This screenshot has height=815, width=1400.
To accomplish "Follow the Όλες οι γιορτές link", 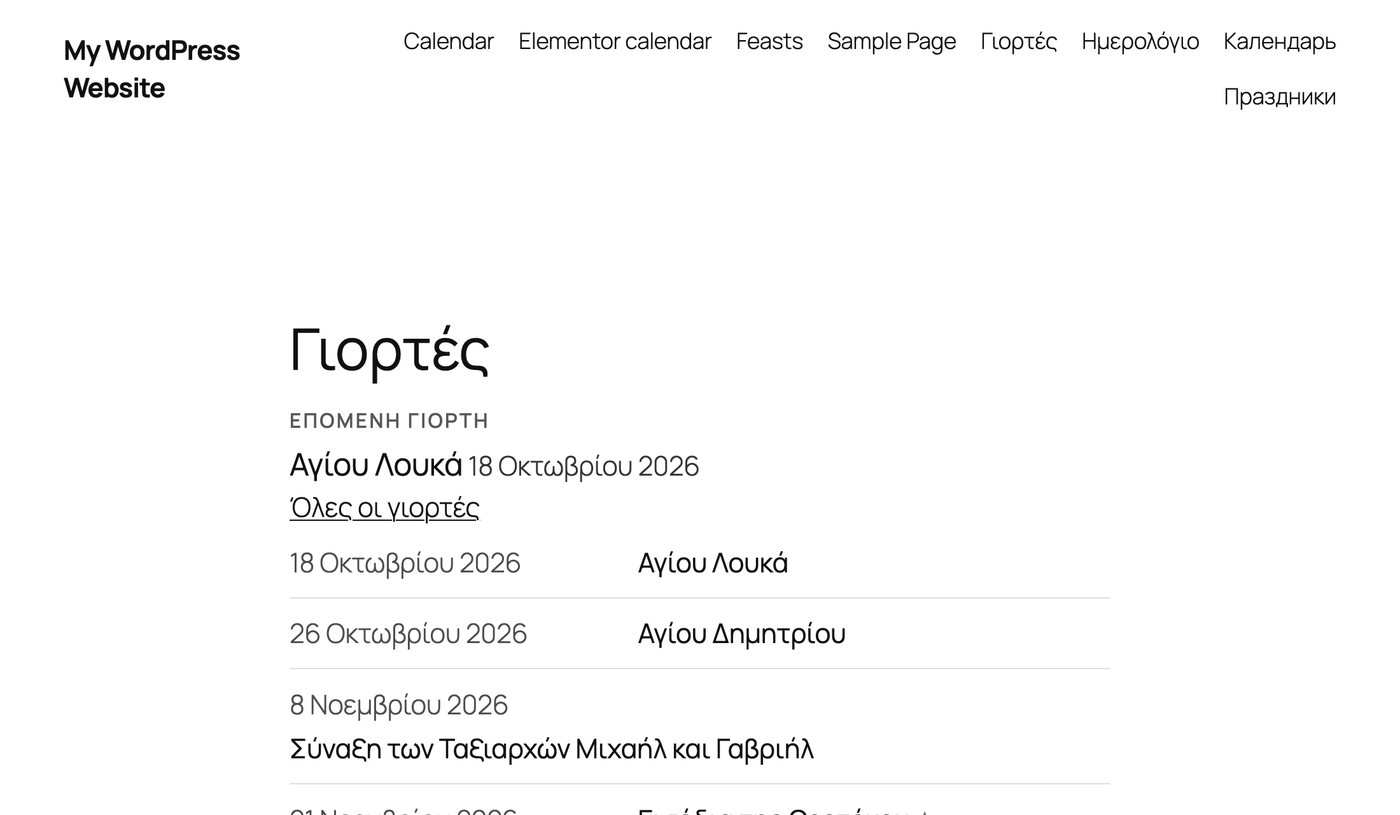I will click(x=384, y=508).
